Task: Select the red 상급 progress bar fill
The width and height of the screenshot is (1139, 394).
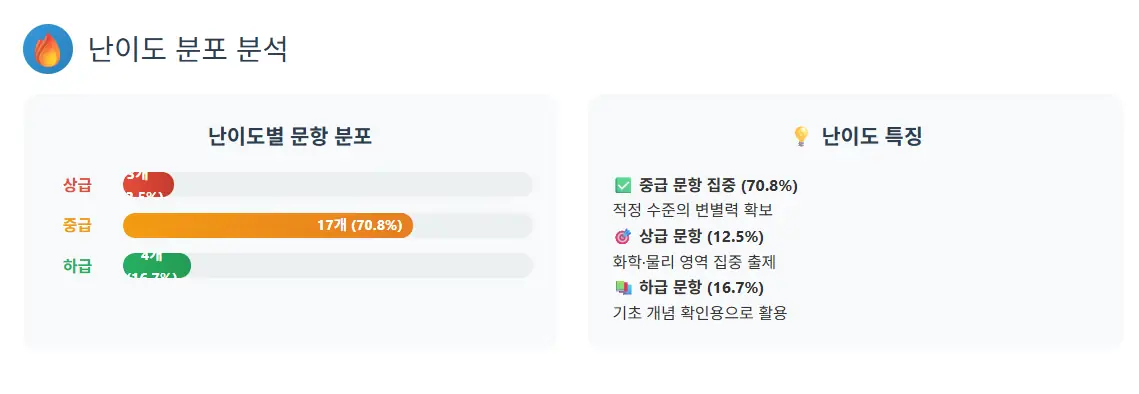Action: pos(148,185)
